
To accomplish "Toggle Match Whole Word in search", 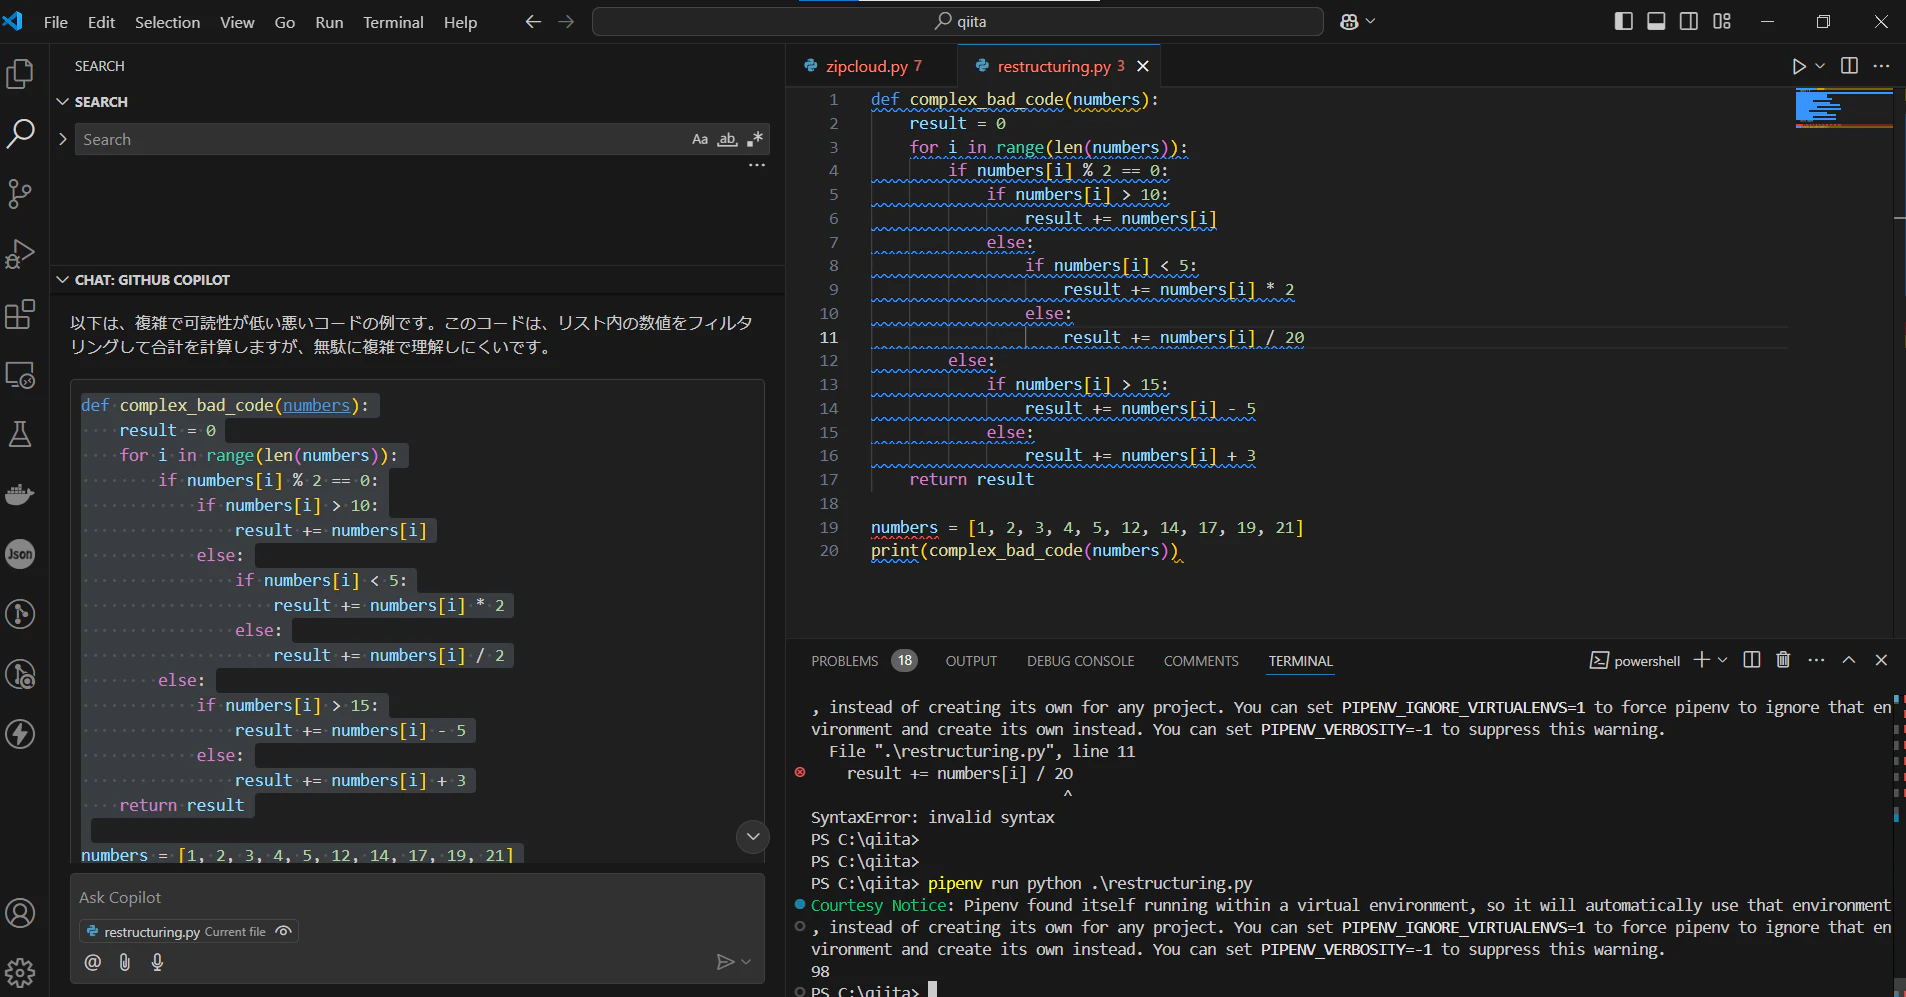I will (727, 139).
